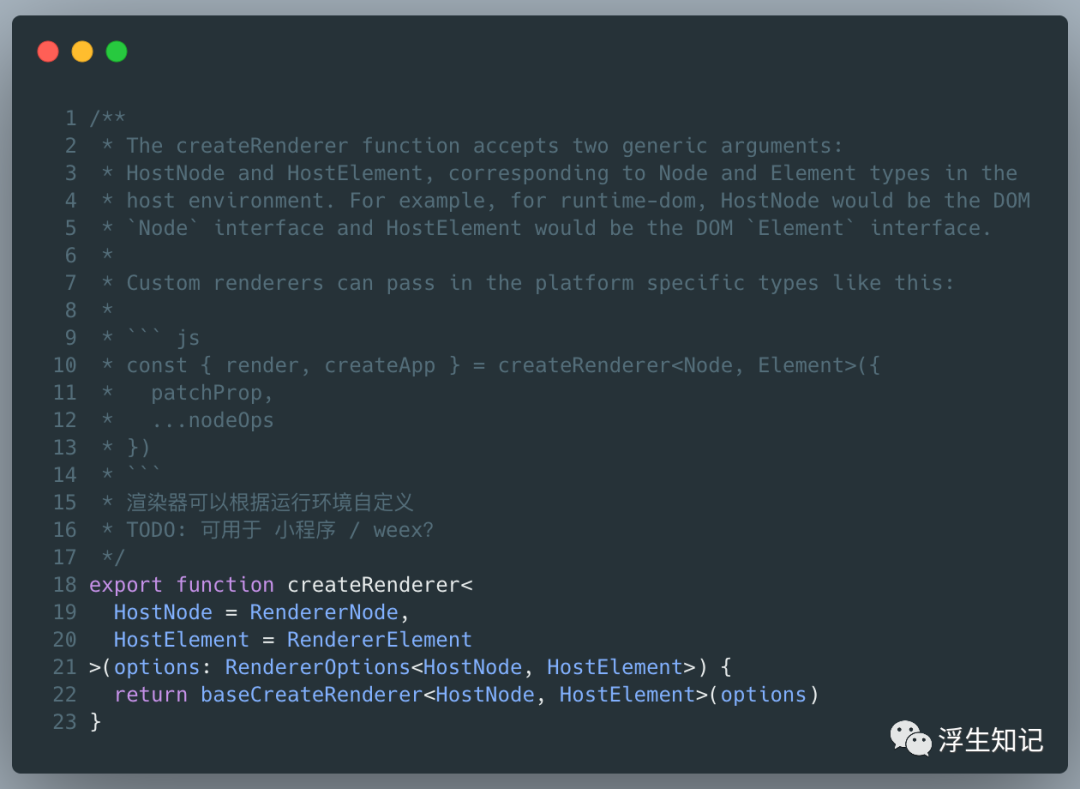Click 'runtime-dom,' in comment line 4

(633, 200)
